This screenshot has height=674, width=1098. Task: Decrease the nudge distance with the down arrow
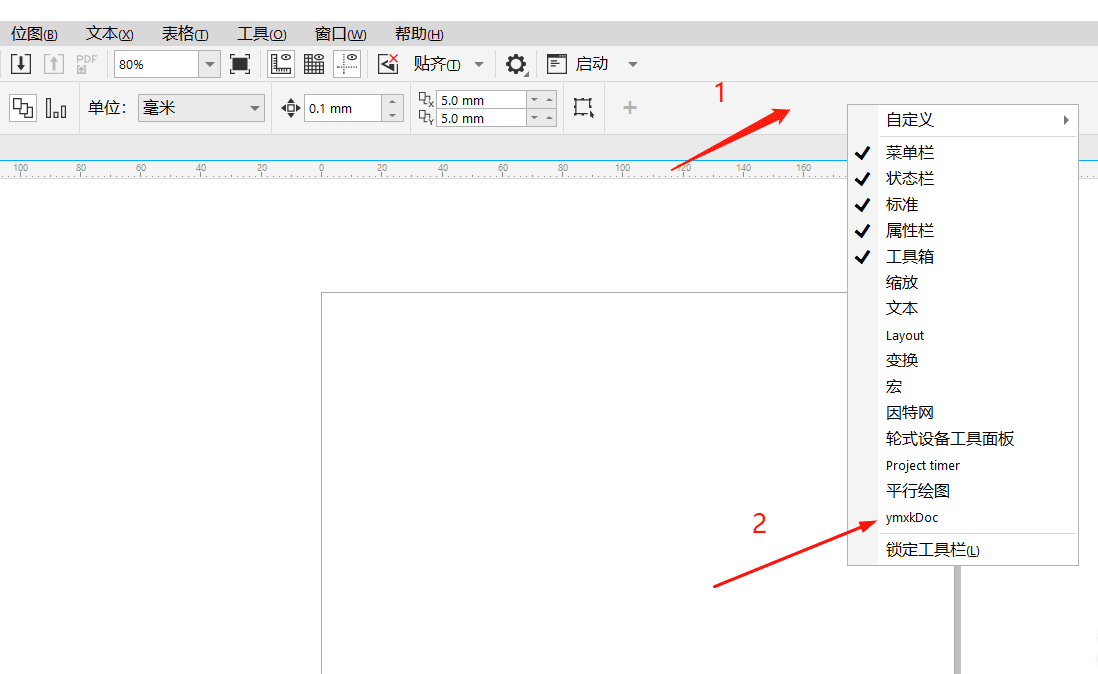393,115
